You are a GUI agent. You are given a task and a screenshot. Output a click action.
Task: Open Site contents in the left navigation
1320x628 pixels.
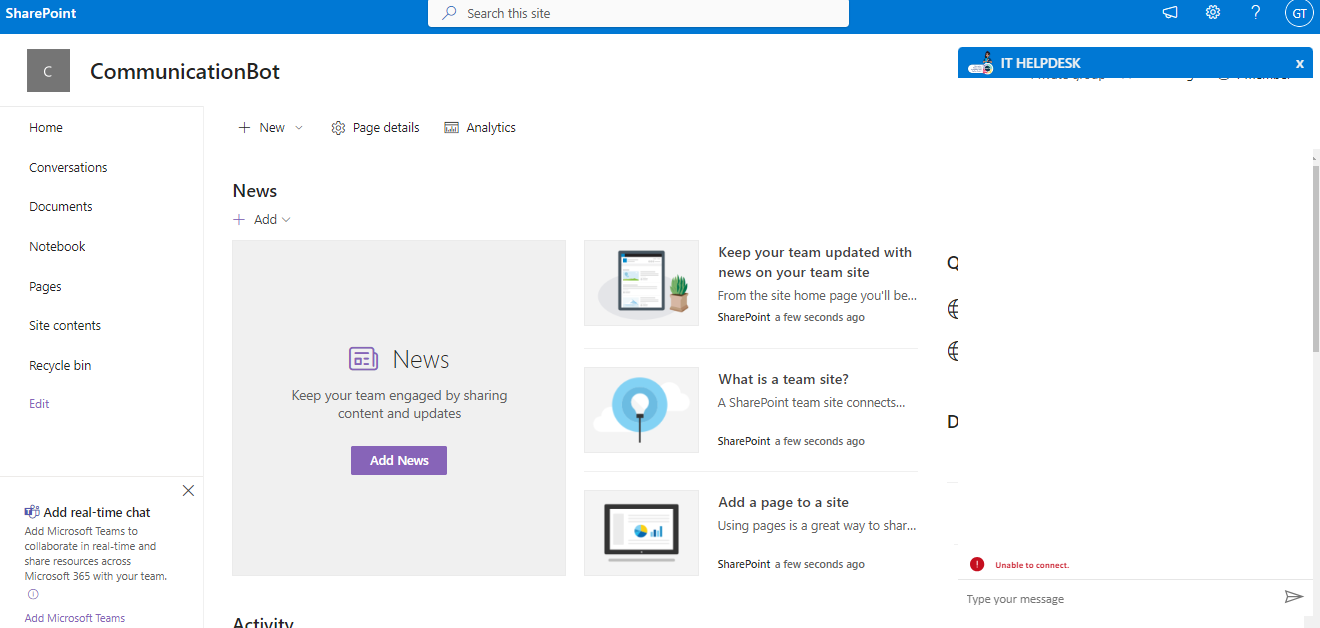(65, 326)
